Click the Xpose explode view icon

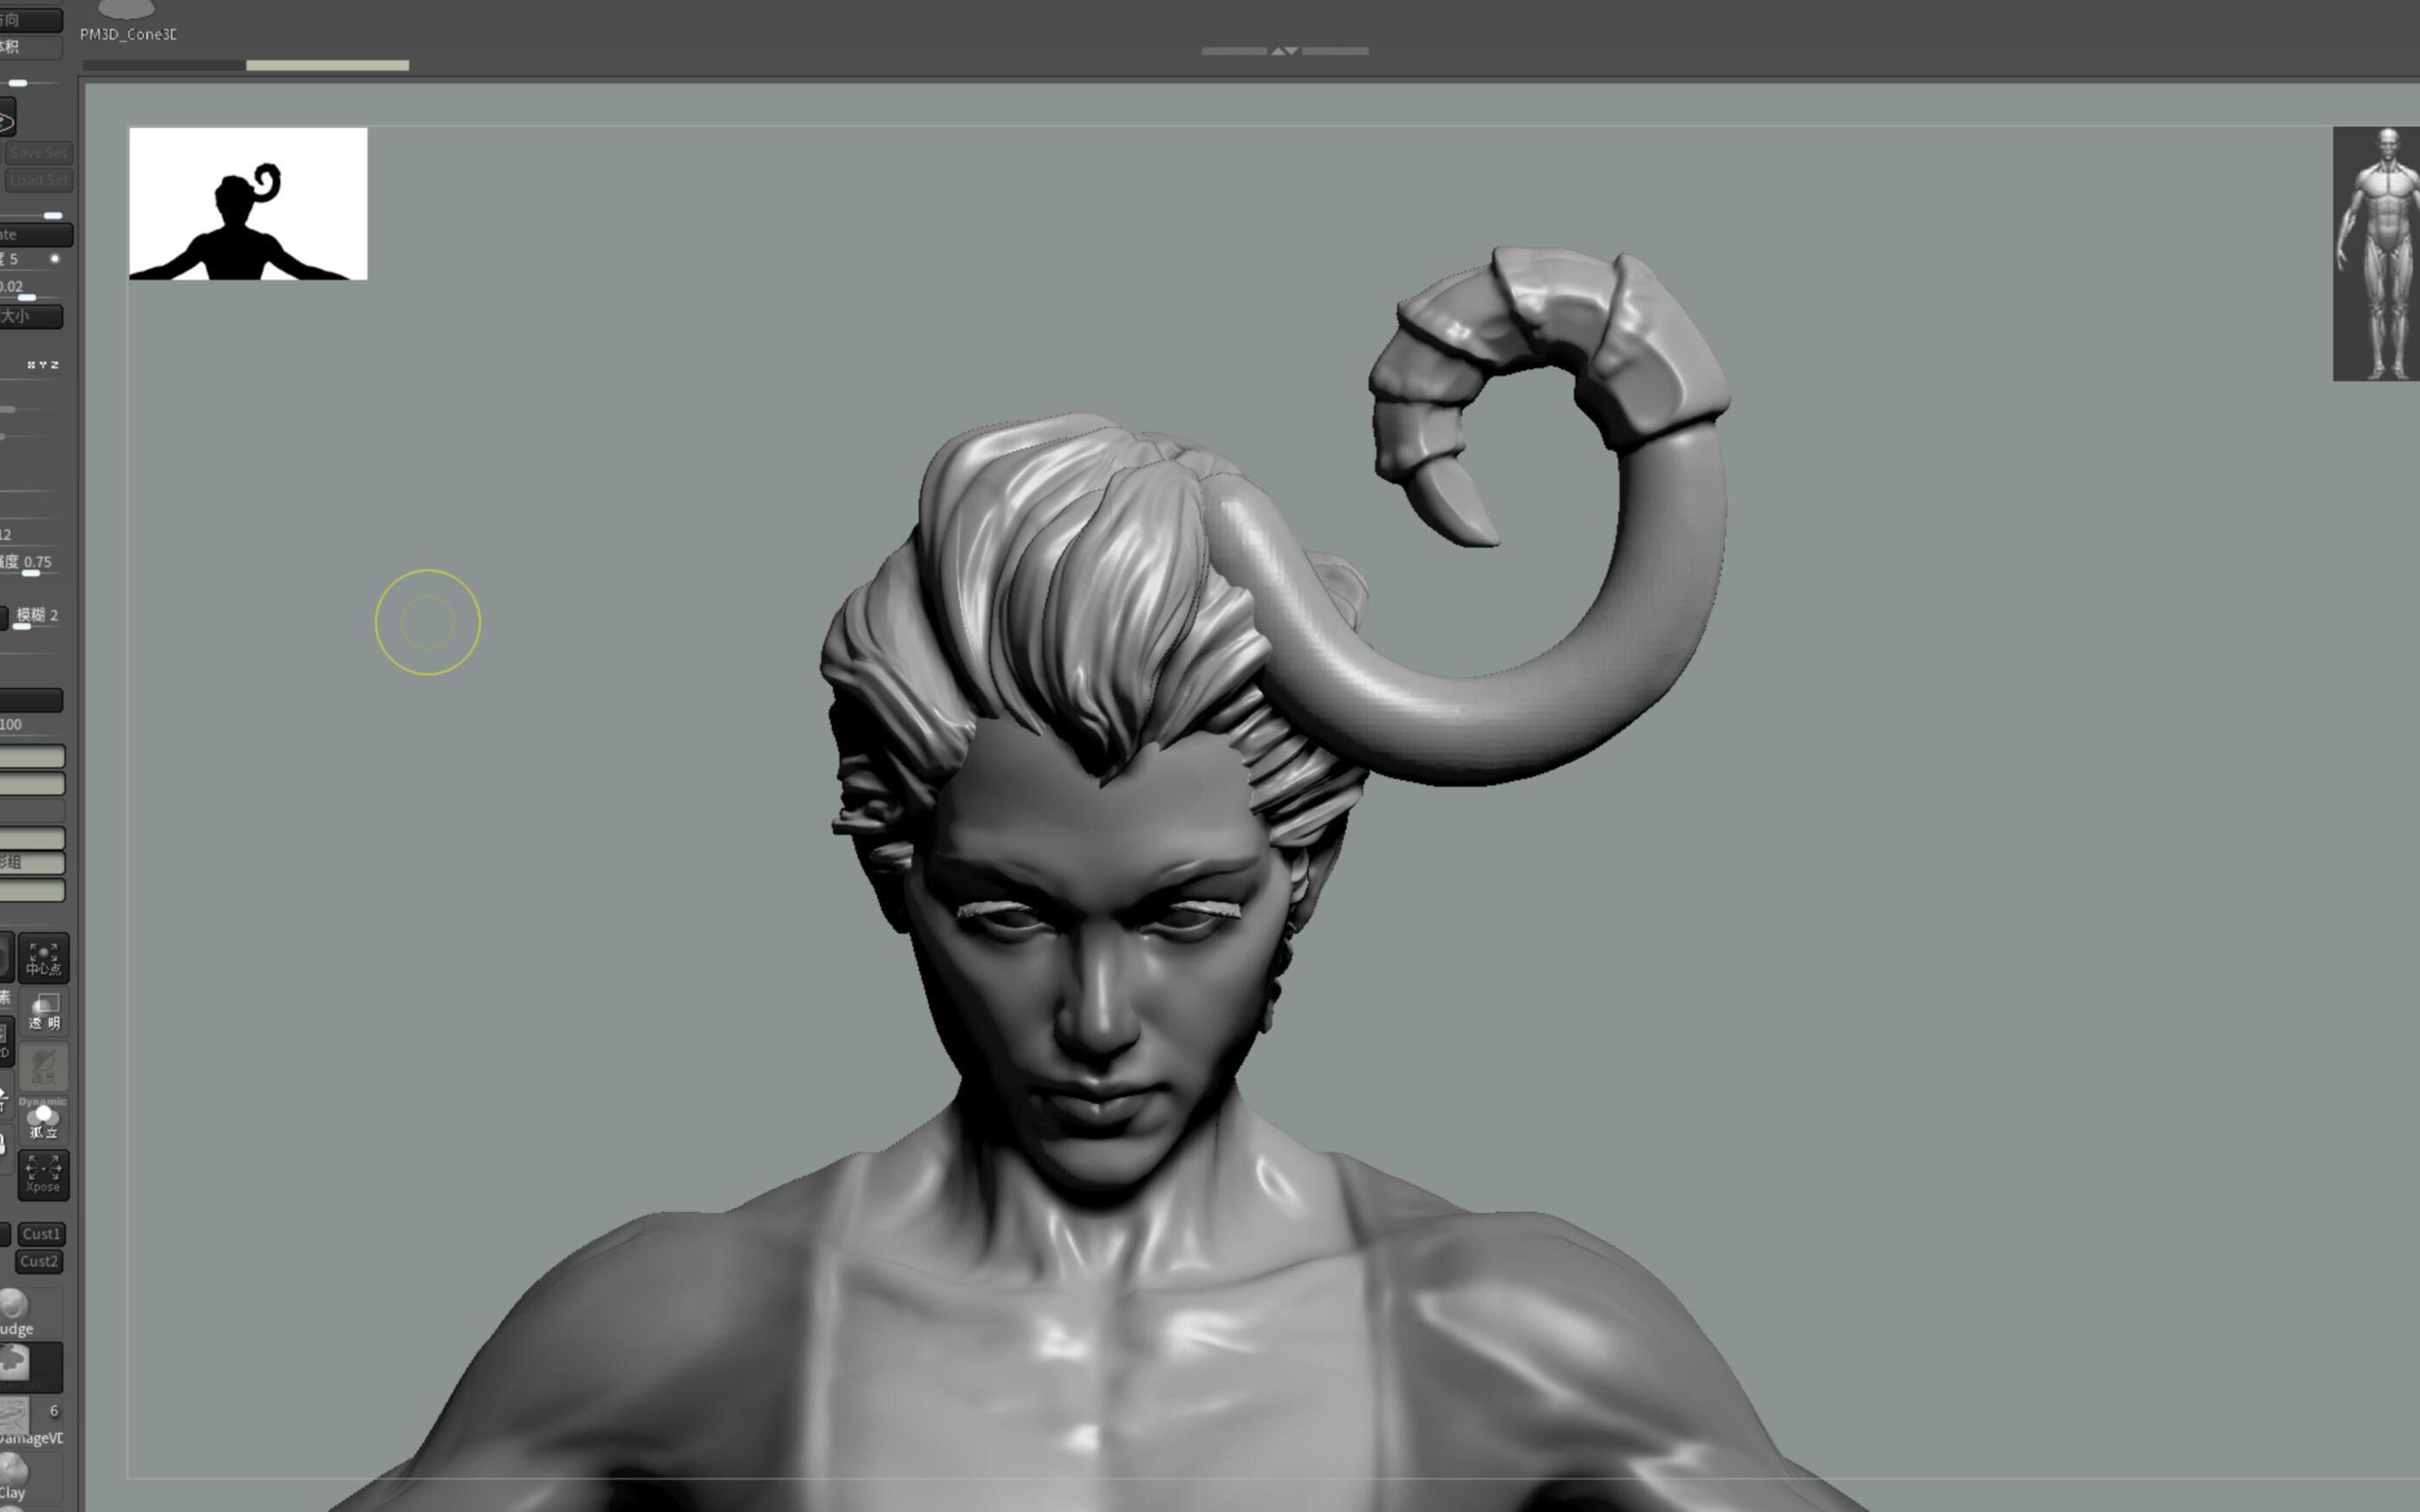click(x=43, y=1173)
